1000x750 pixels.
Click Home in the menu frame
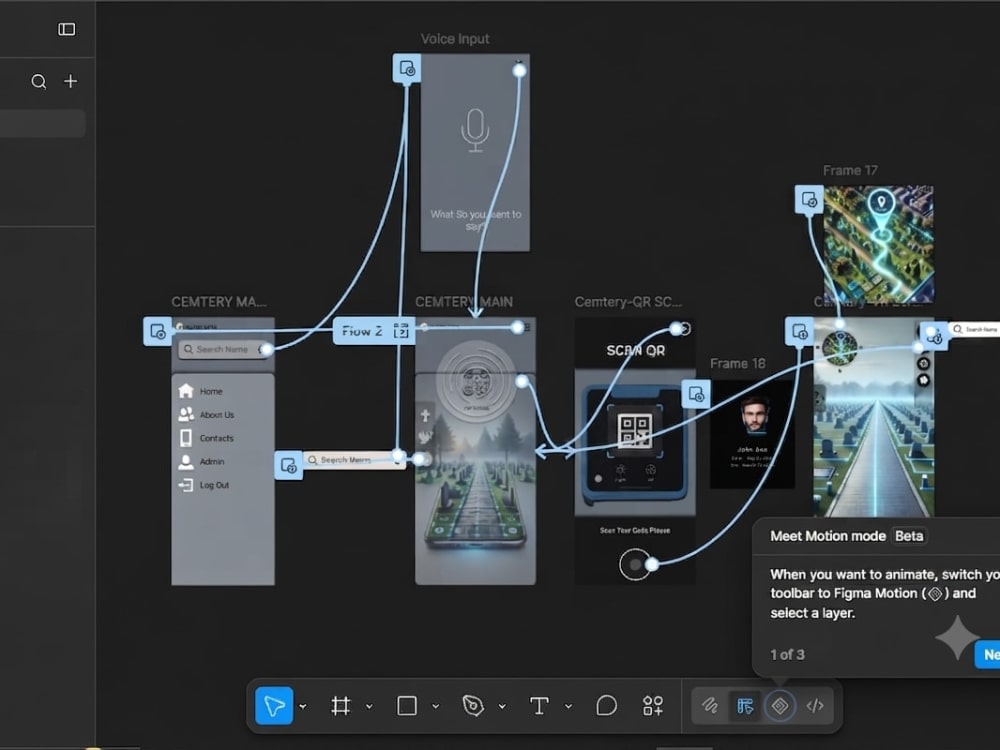211,392
